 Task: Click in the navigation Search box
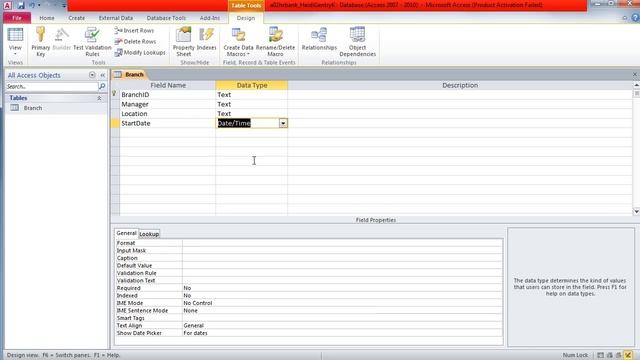[51, 87]
